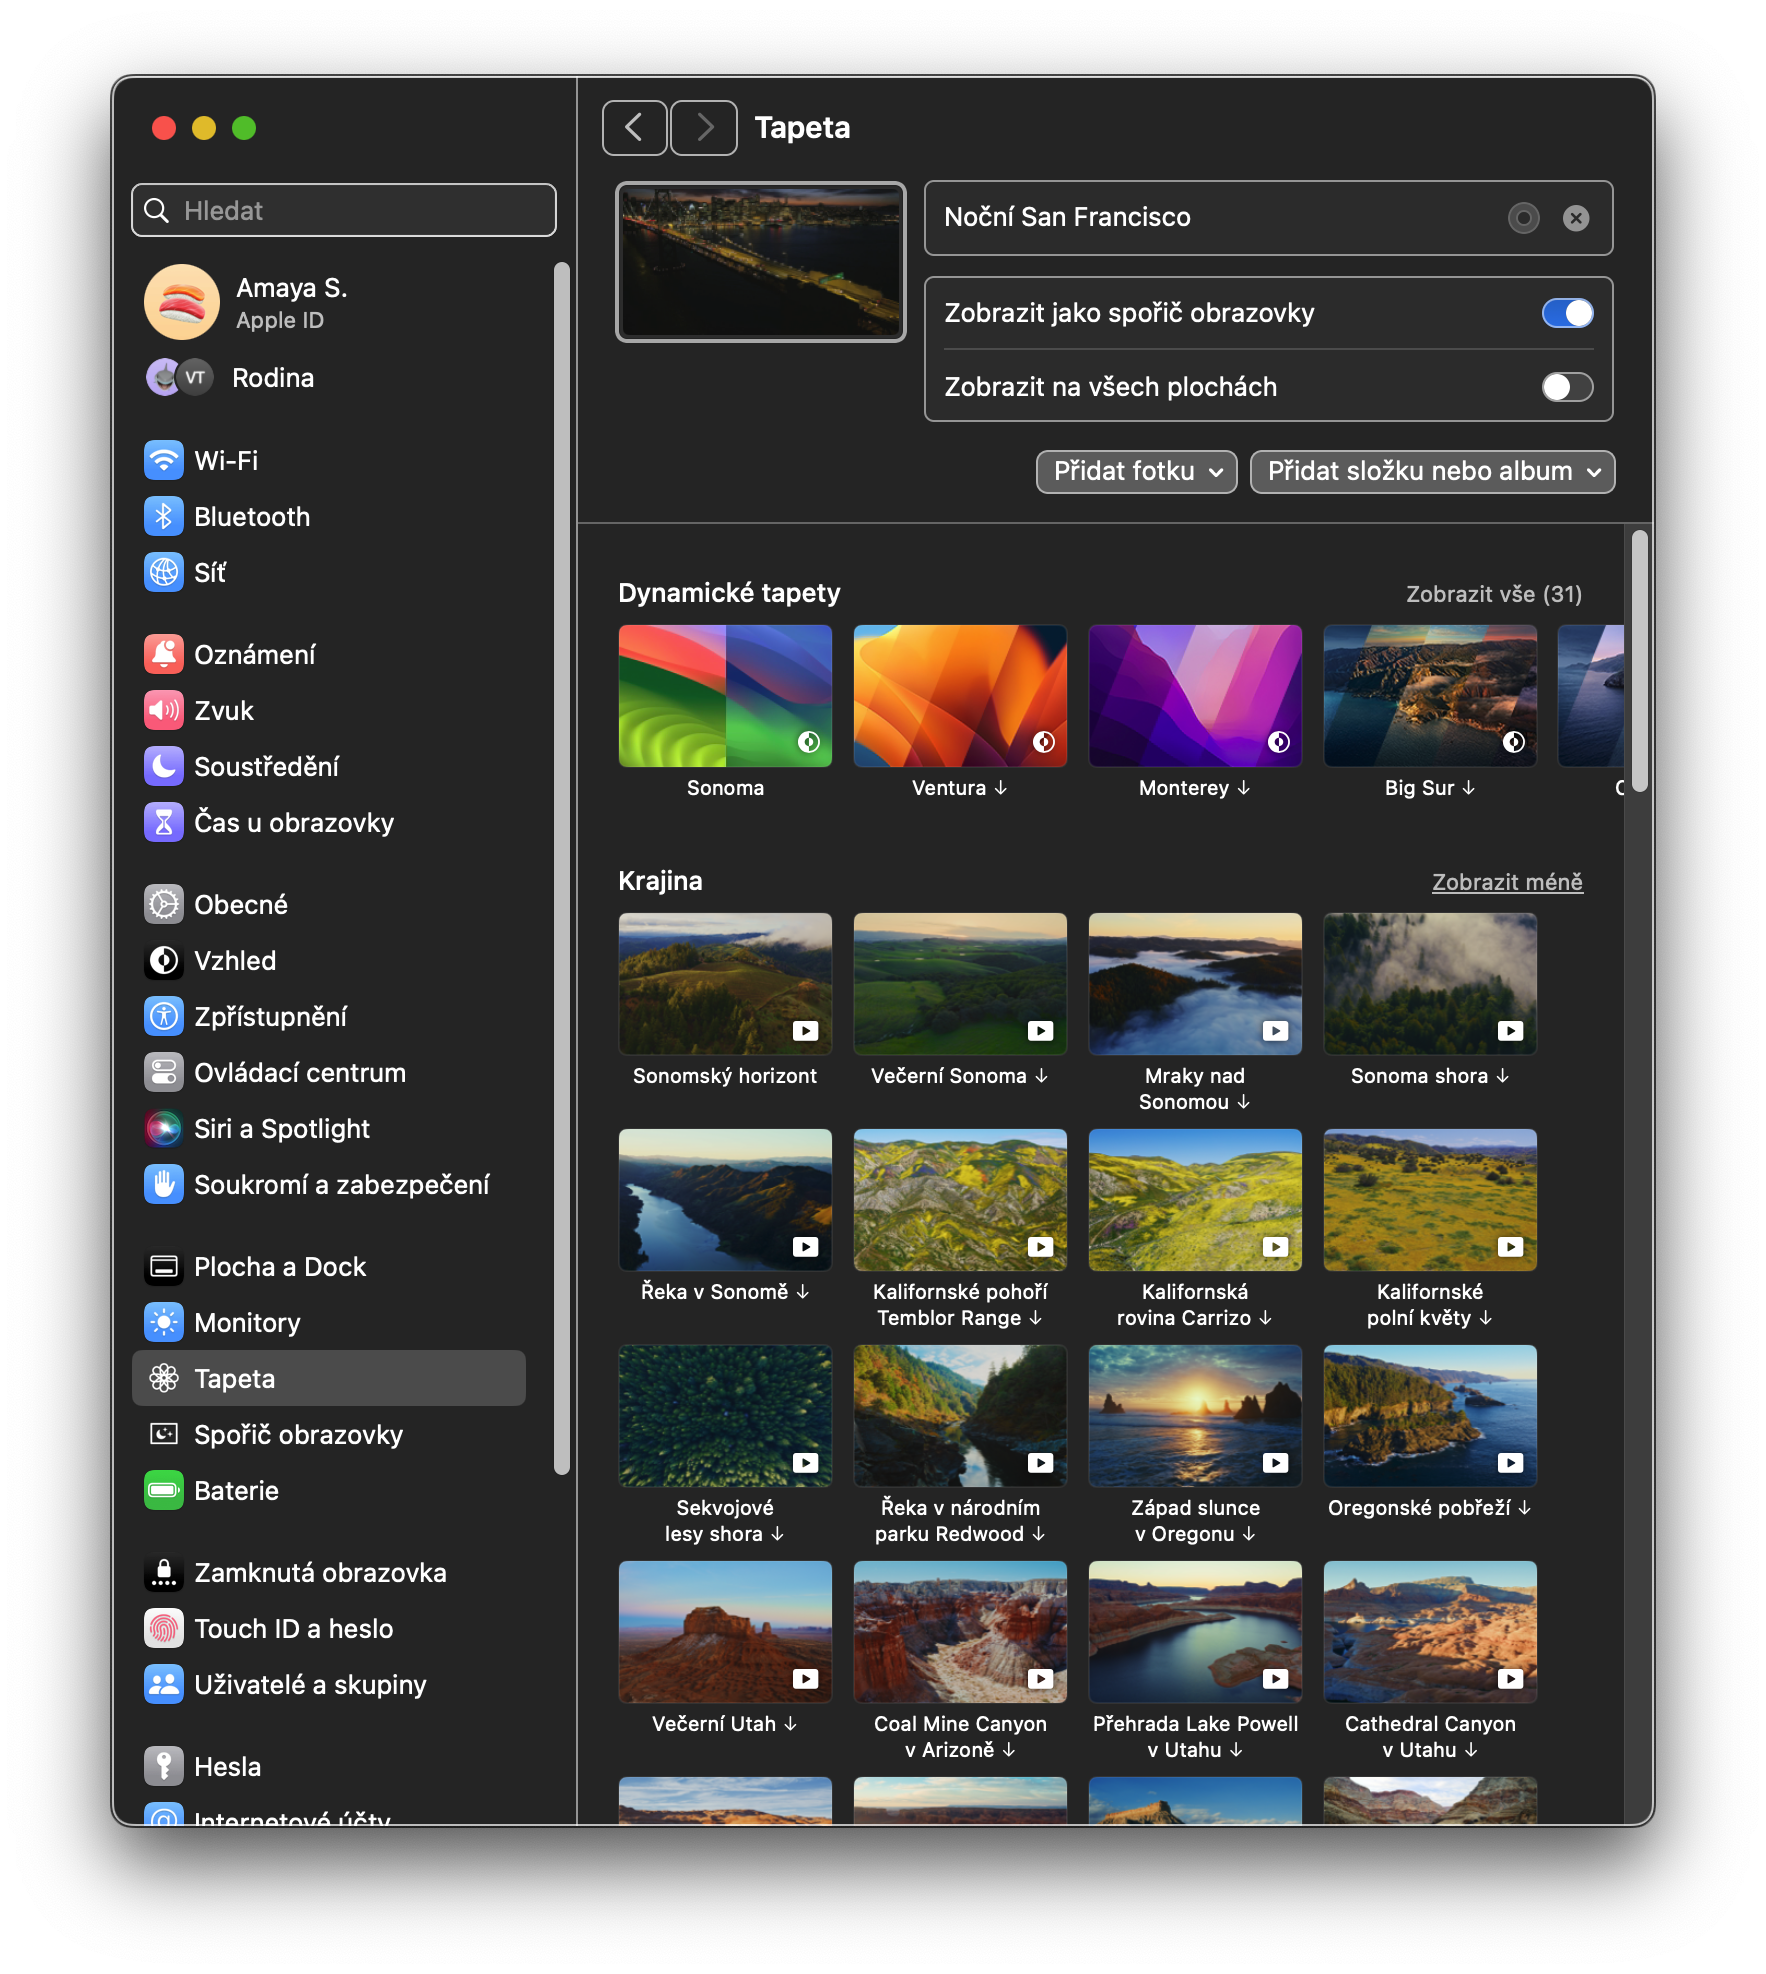Viewport: 1766px width, 1974px height.
Task: Select Monitory in the sidebar
Action: 247,1322
